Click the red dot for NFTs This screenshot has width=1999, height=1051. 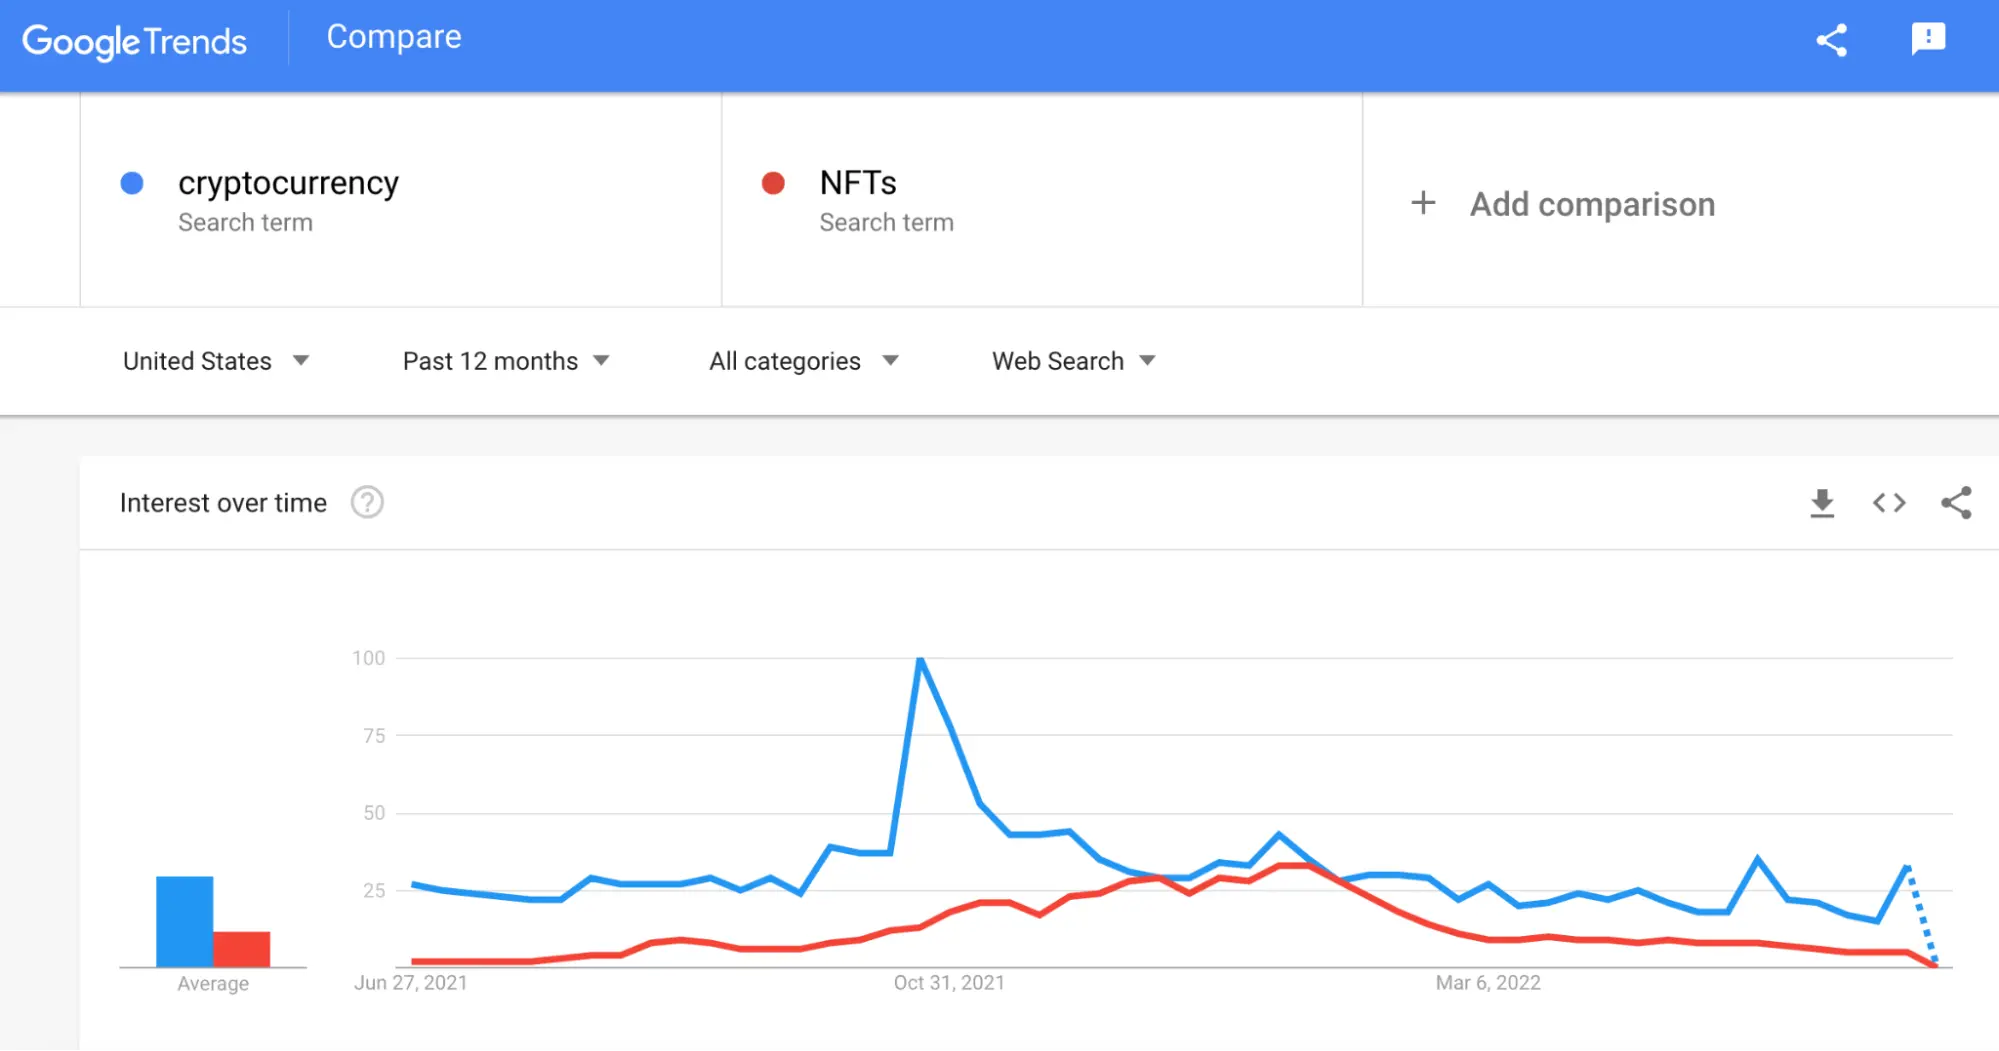coord(772,184)
